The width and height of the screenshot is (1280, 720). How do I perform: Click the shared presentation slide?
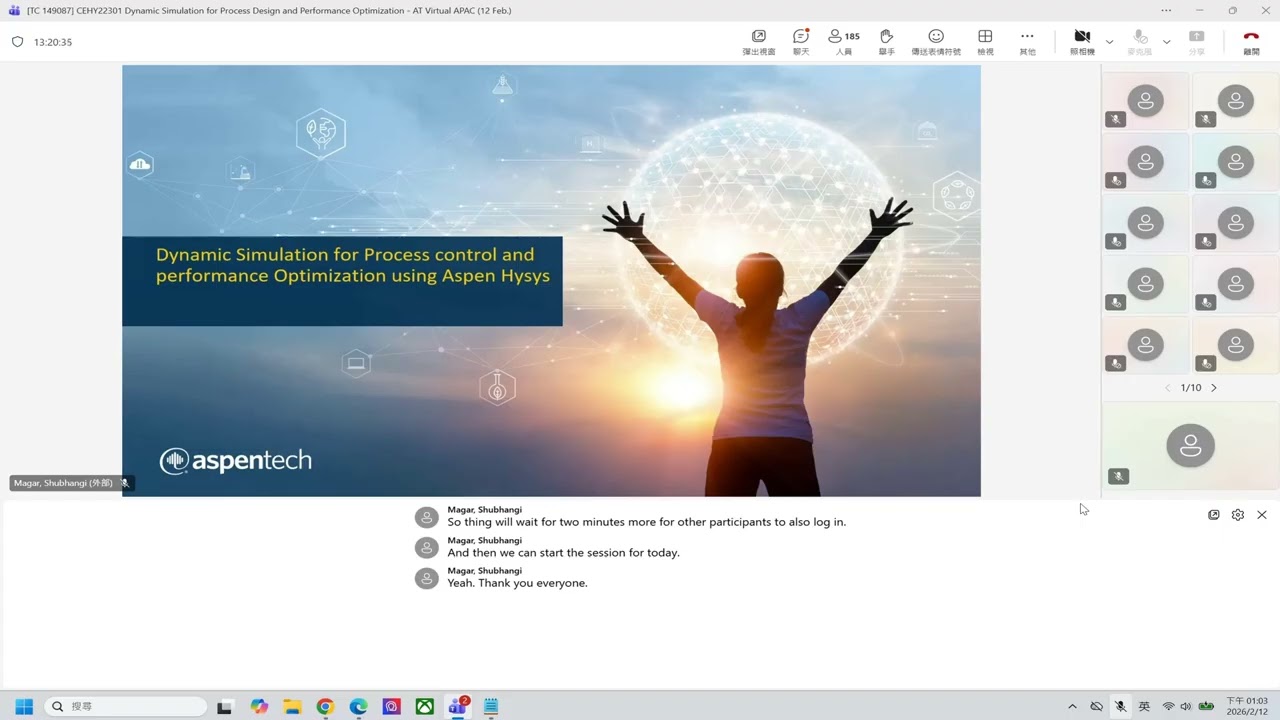(551, 281)
